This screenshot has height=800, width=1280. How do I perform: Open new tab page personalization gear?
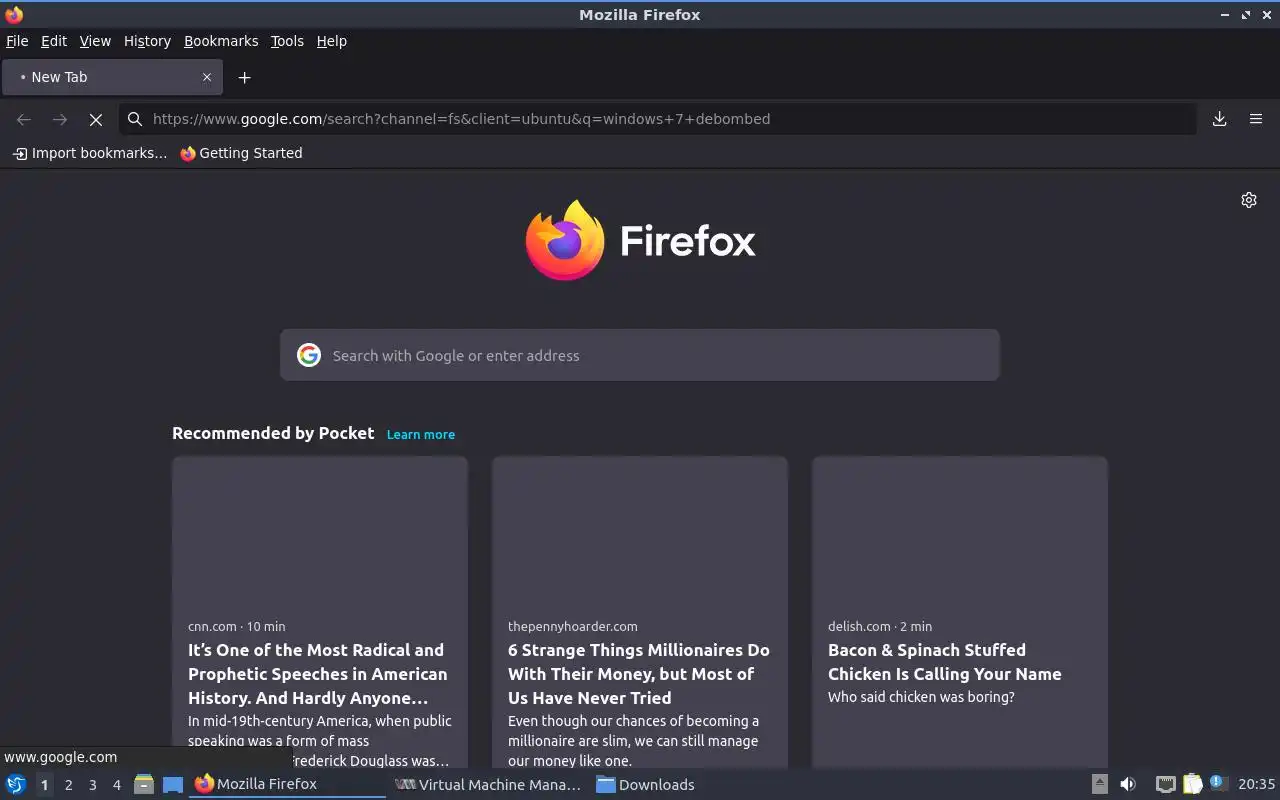1249,200
